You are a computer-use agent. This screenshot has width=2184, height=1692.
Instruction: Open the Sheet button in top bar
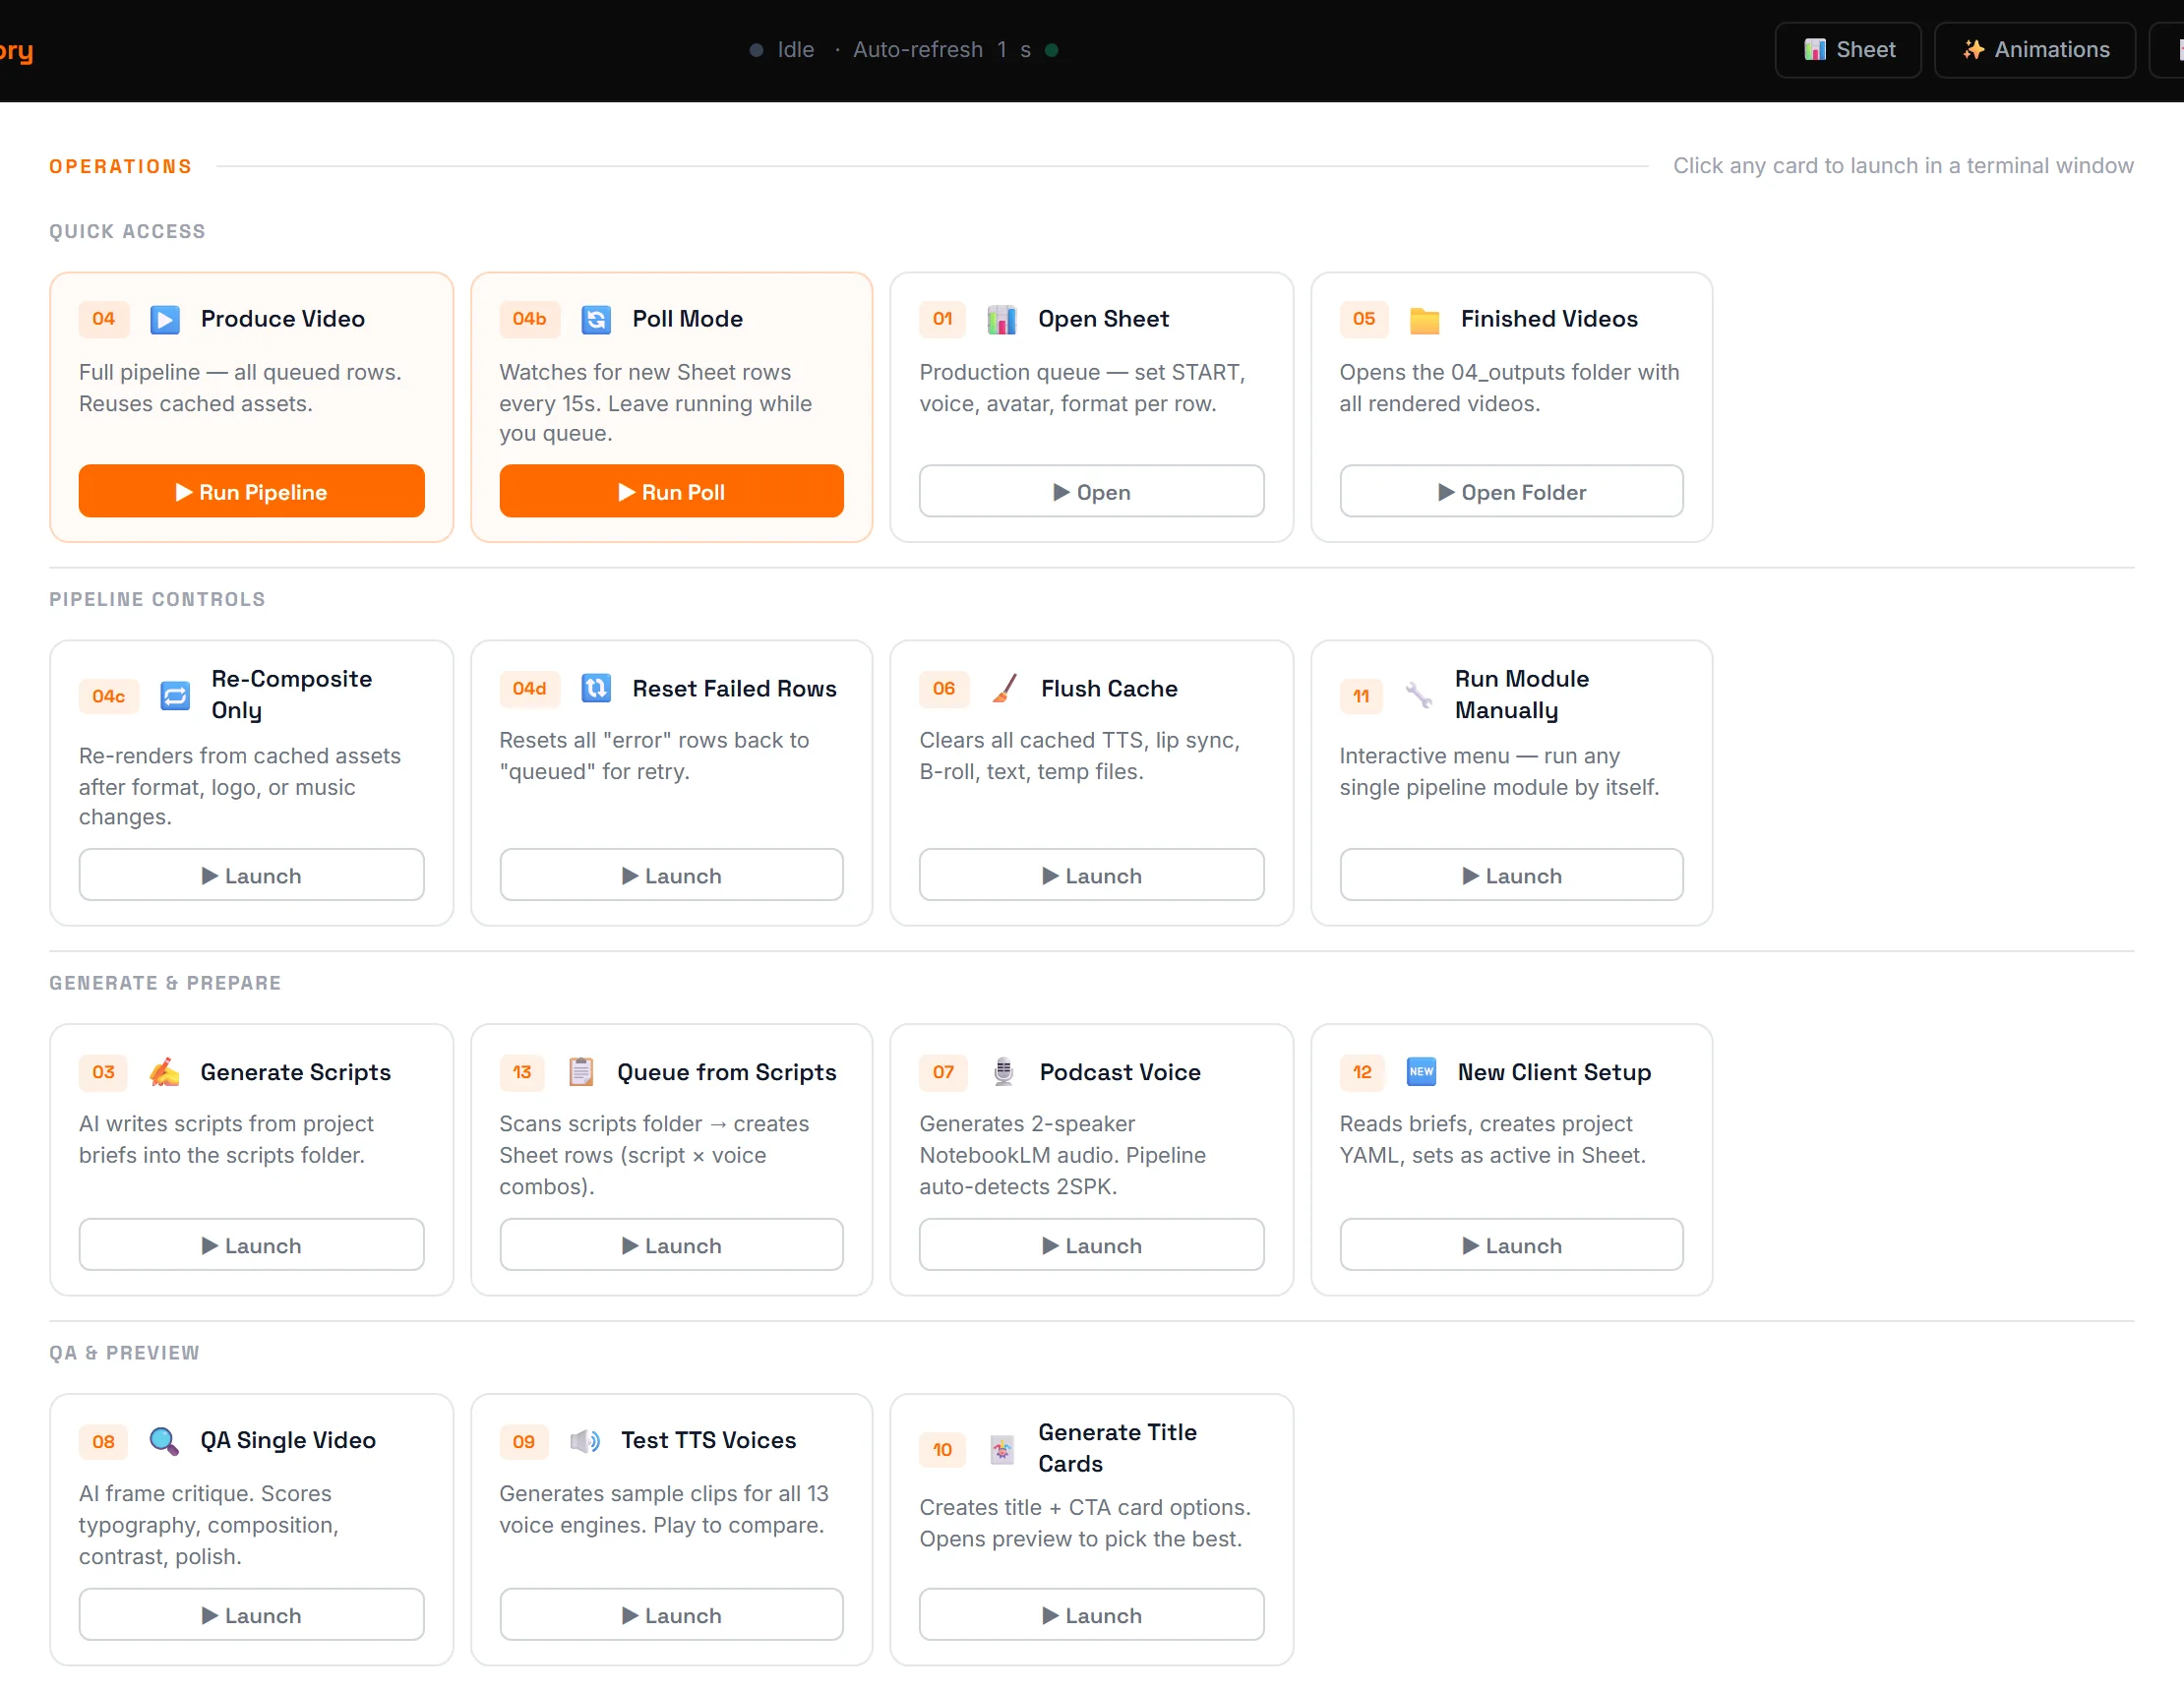(x=1848, y=50)
